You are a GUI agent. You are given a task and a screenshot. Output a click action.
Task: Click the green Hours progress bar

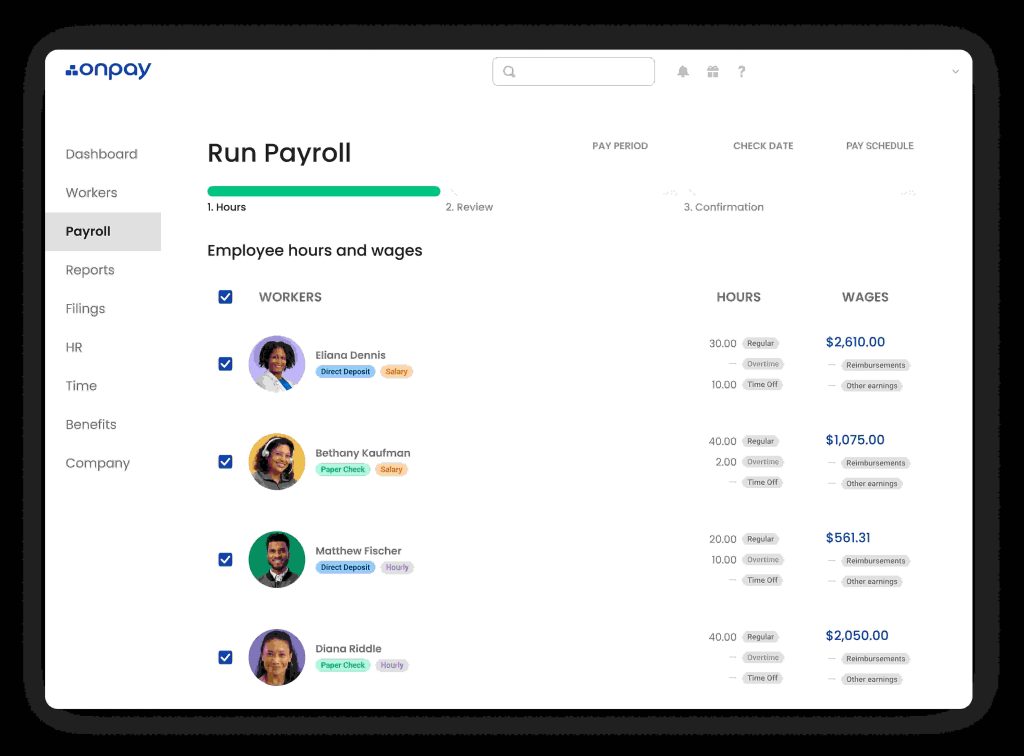click(324, 191)
